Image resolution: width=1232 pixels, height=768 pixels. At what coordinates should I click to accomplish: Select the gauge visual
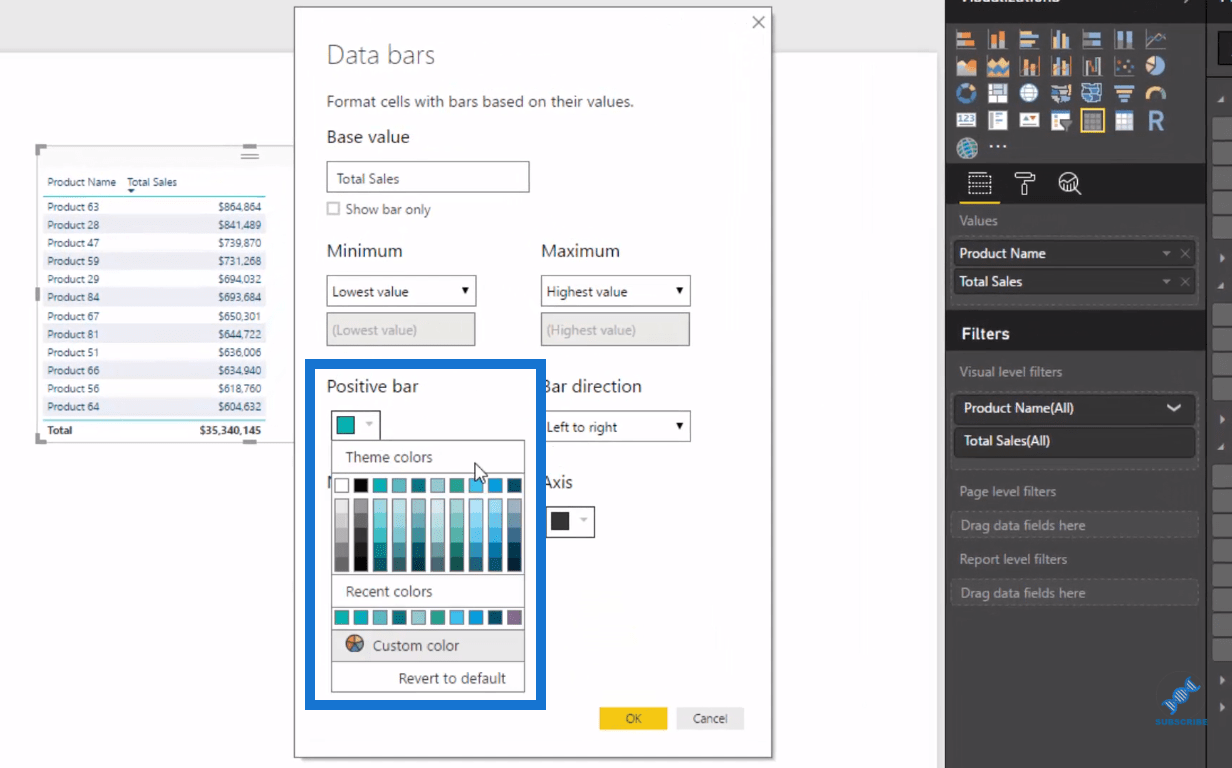point(1156,94)
